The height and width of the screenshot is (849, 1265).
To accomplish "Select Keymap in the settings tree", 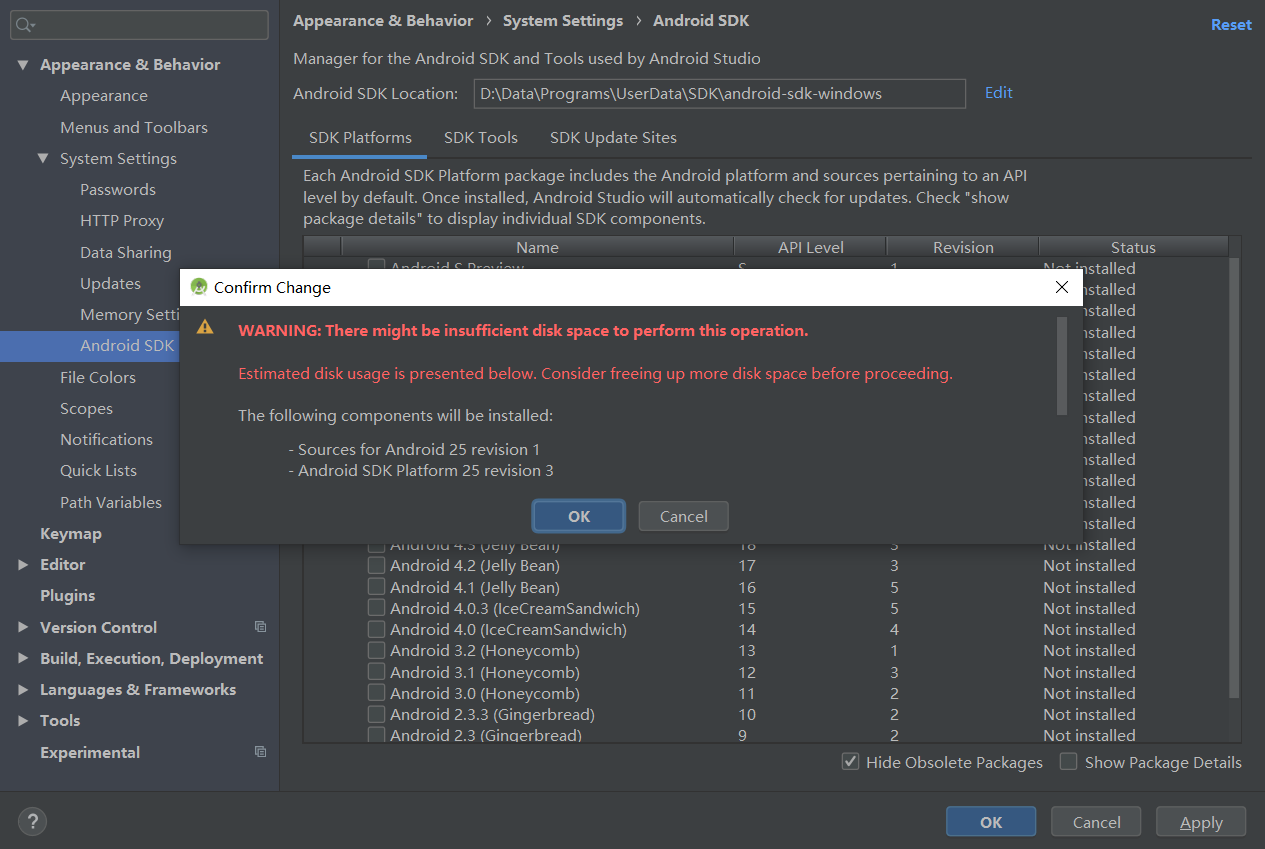I will tap(71, 533).
